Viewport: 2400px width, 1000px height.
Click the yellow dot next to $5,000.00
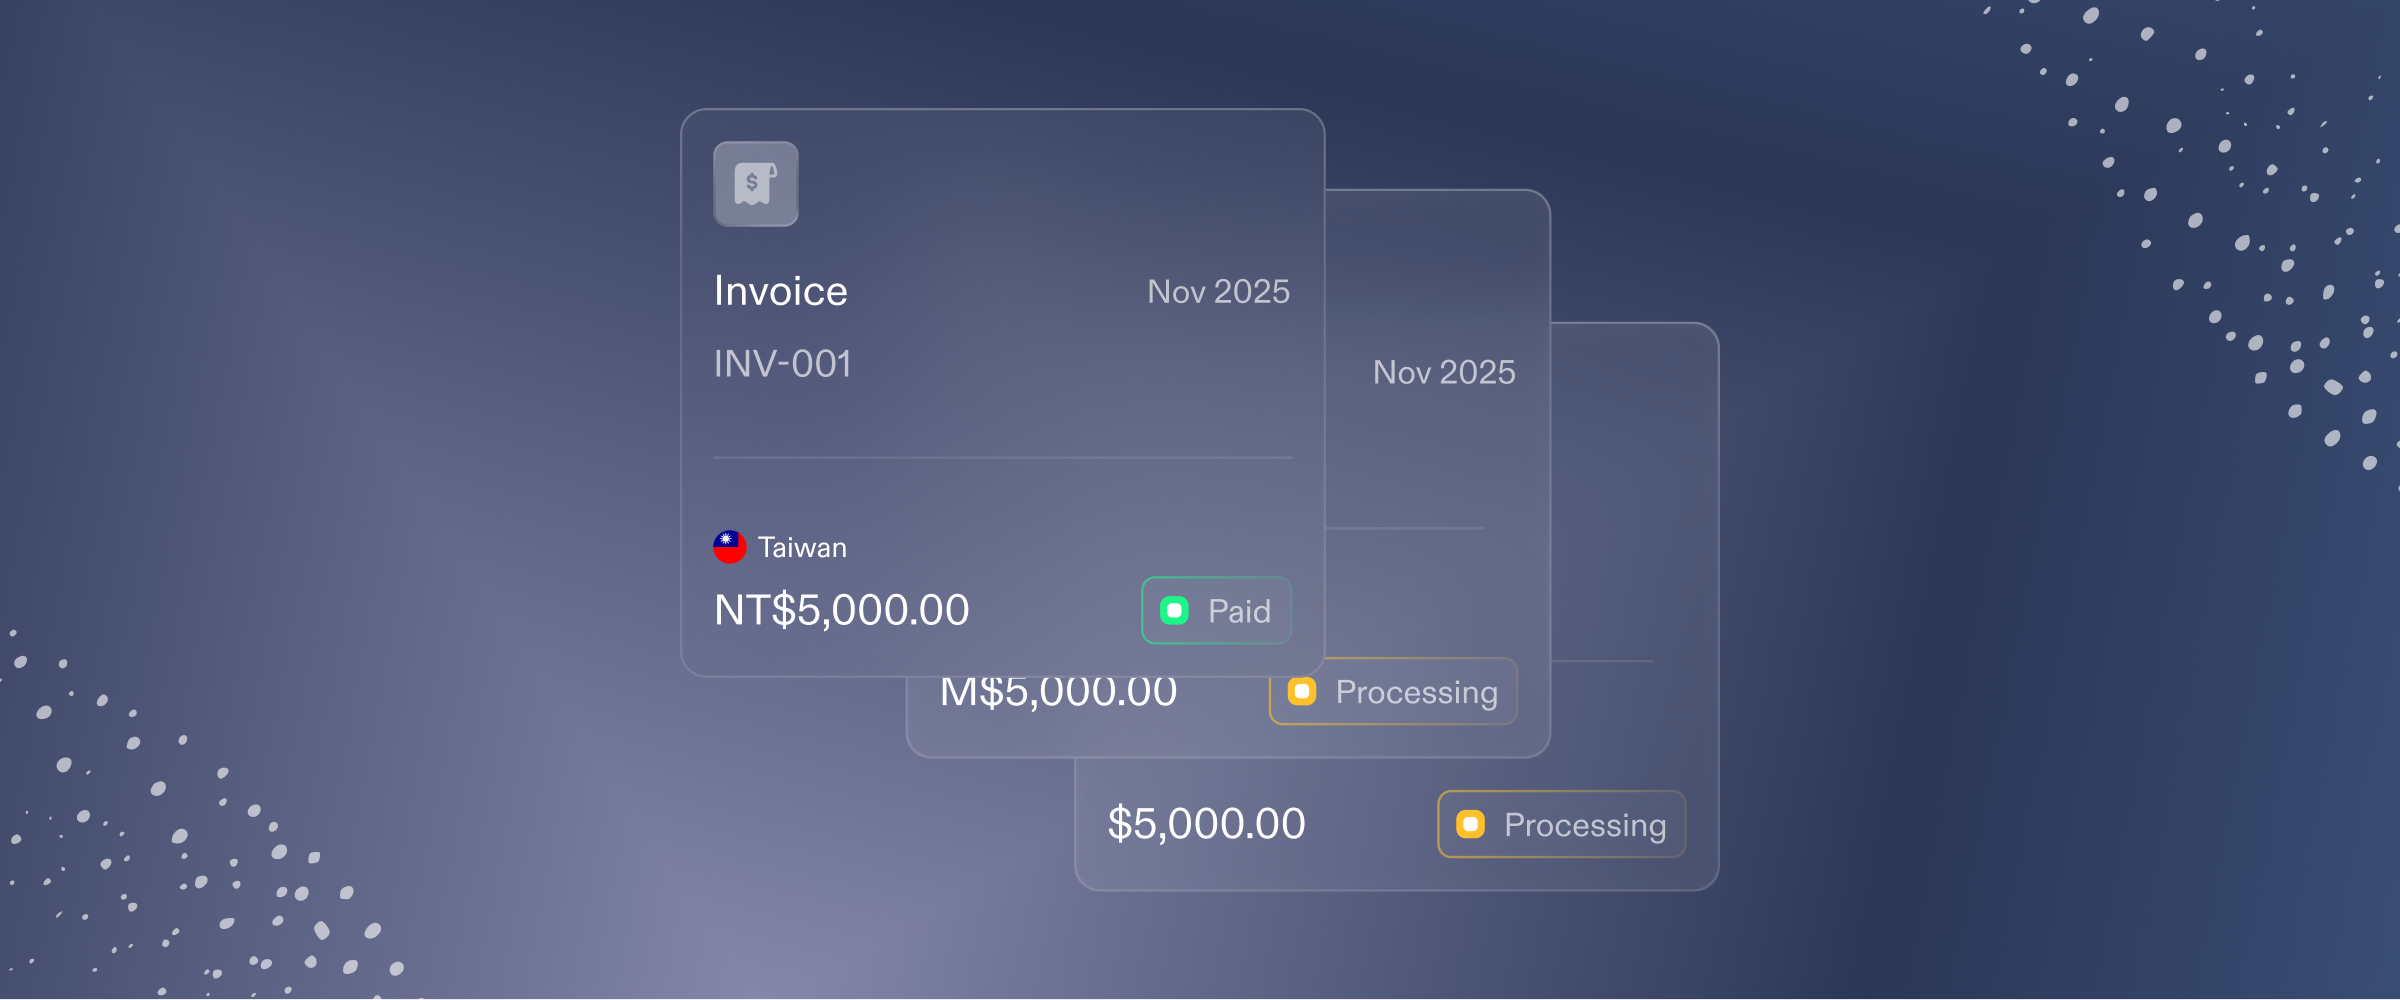pyautogui.click(x=1470, y=824)
